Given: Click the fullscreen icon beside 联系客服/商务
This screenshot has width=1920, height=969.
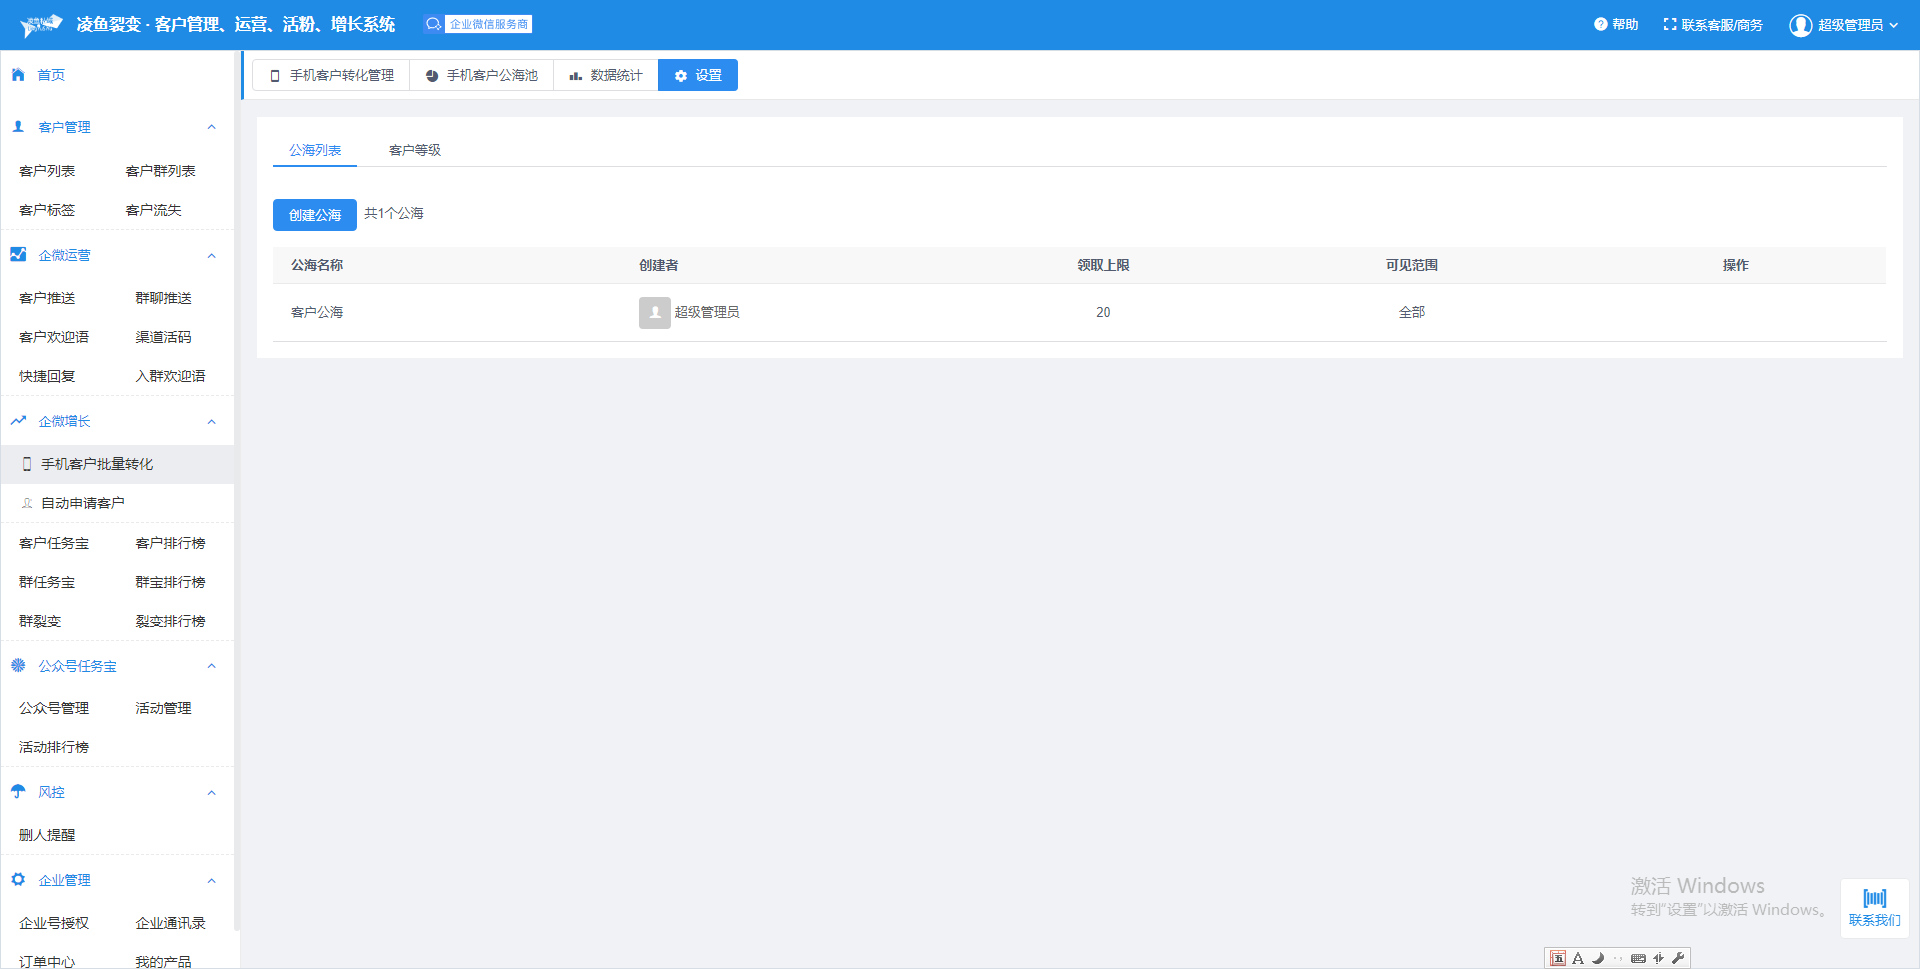Looking at the screenshot, I should (1669, 24).
